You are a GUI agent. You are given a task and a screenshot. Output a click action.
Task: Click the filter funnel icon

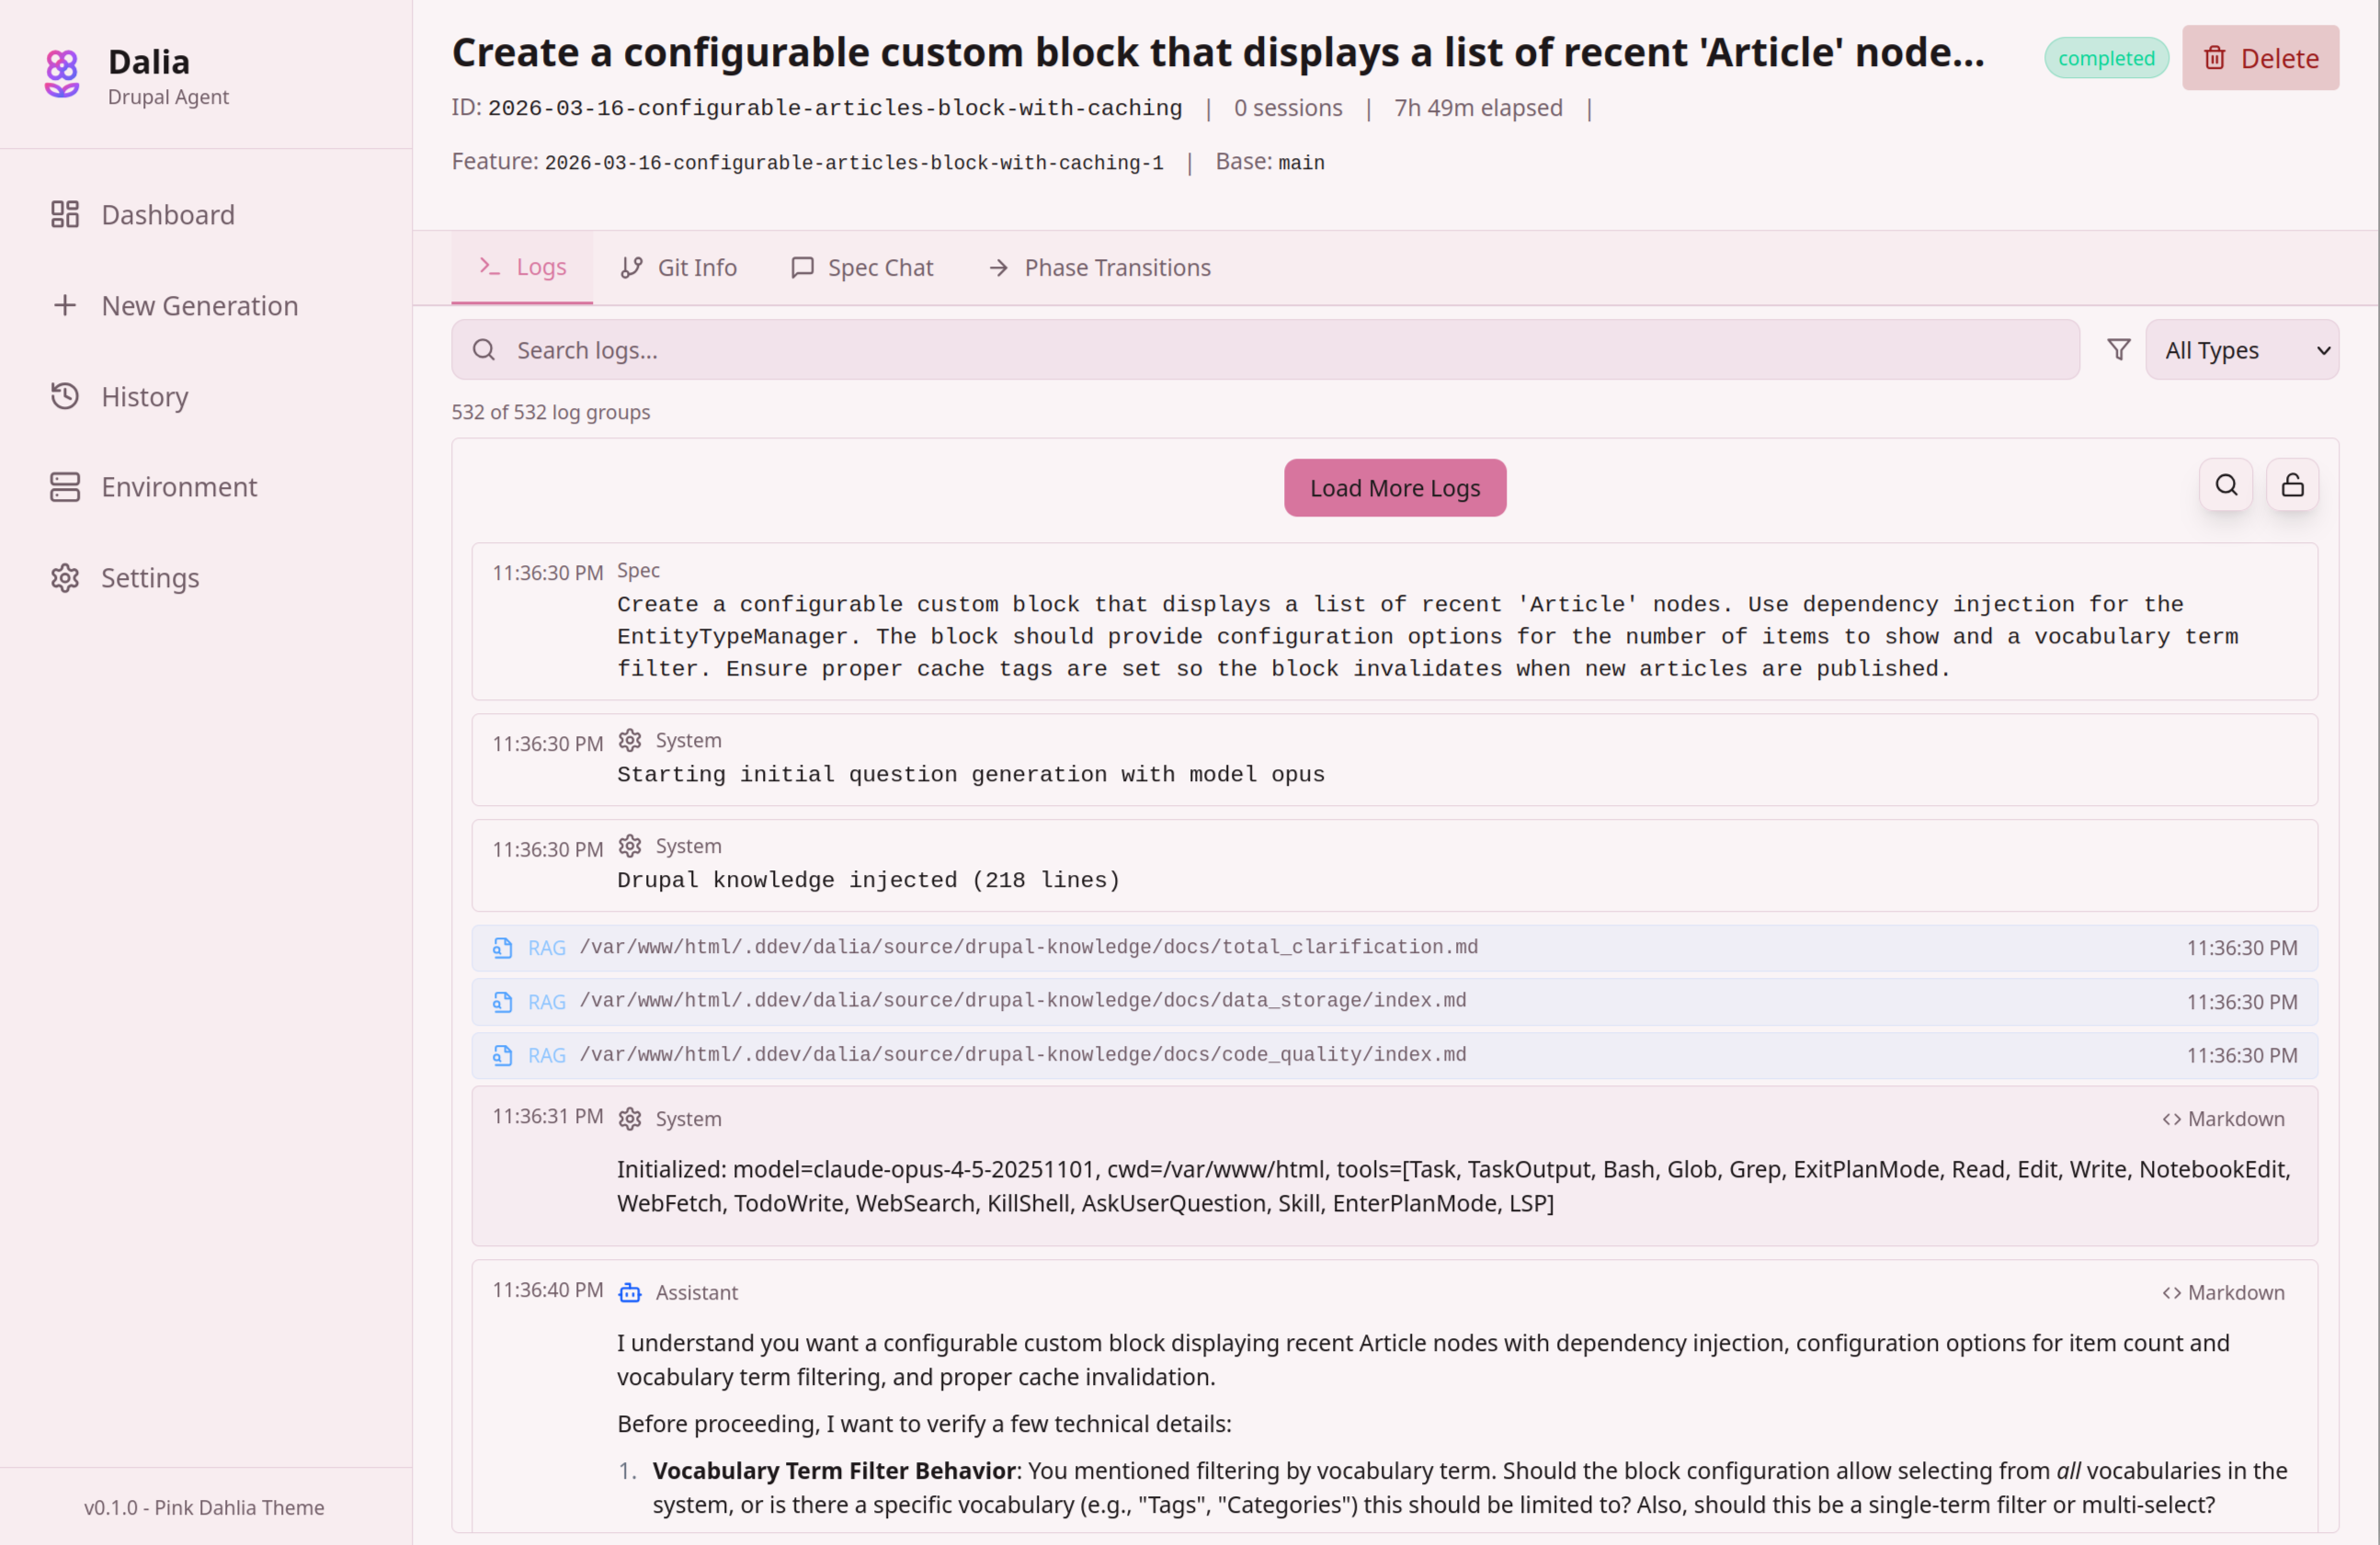pyautogui.click(x=2117, y=349)
